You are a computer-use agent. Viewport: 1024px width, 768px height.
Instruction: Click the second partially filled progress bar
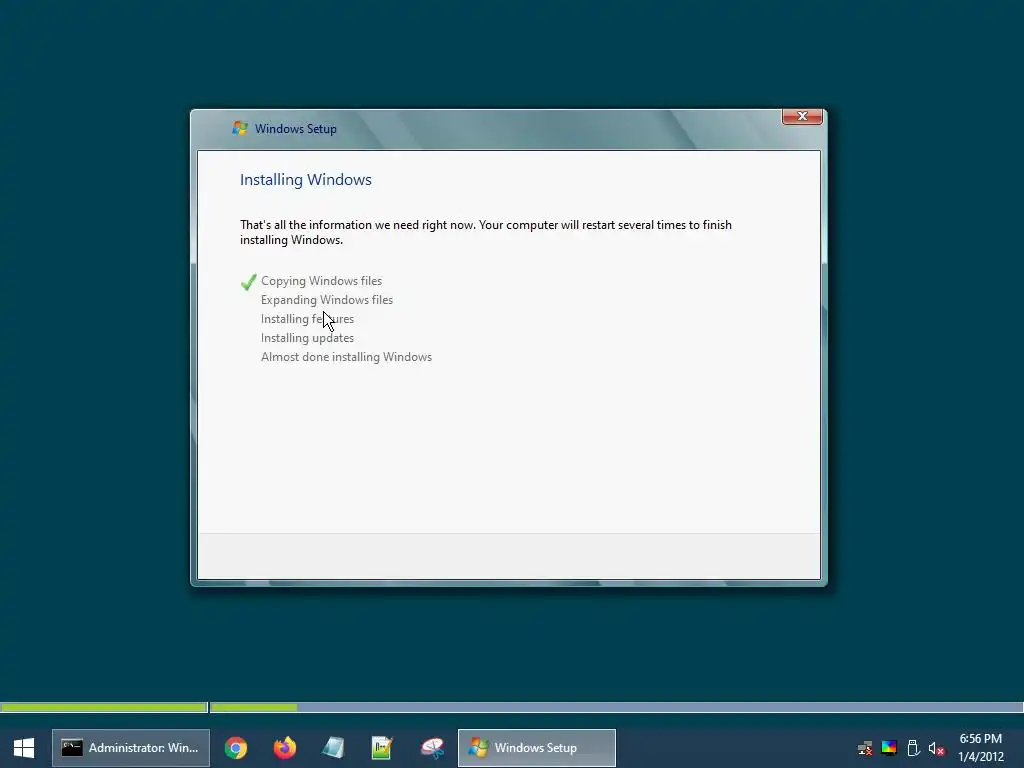click(x=616, y=707)
